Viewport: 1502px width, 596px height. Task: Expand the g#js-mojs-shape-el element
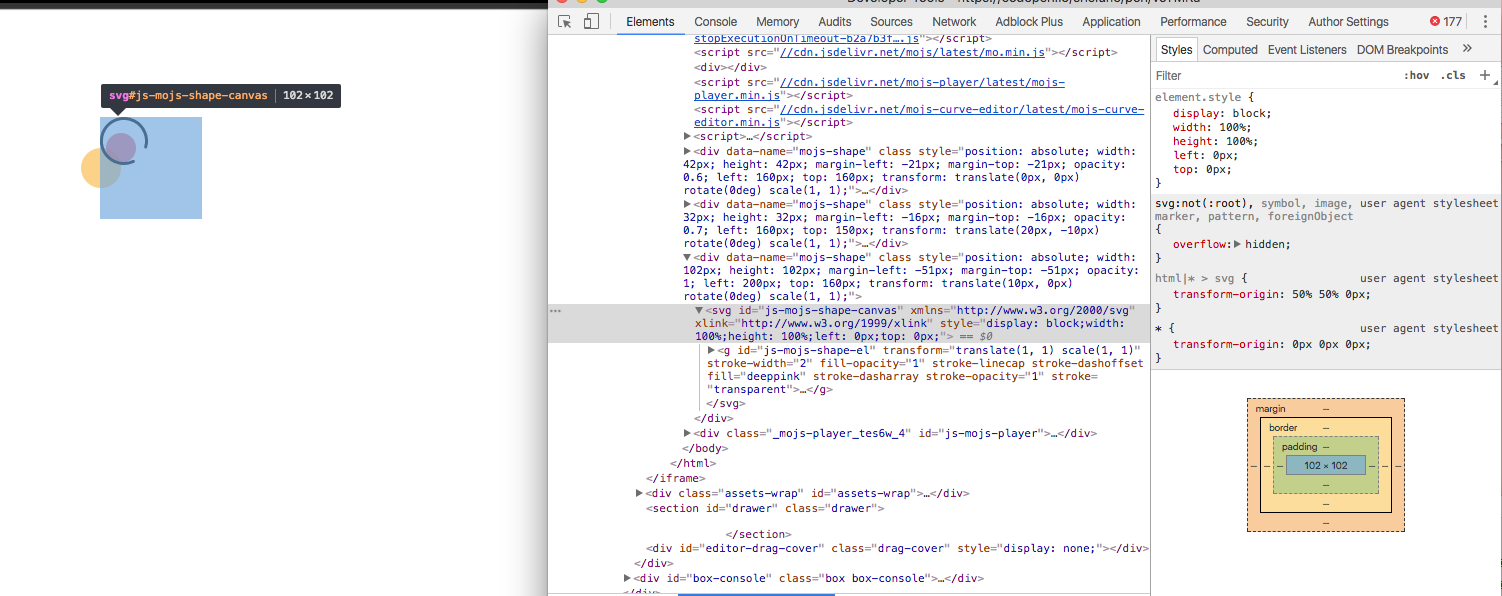(x=710, y=349)
